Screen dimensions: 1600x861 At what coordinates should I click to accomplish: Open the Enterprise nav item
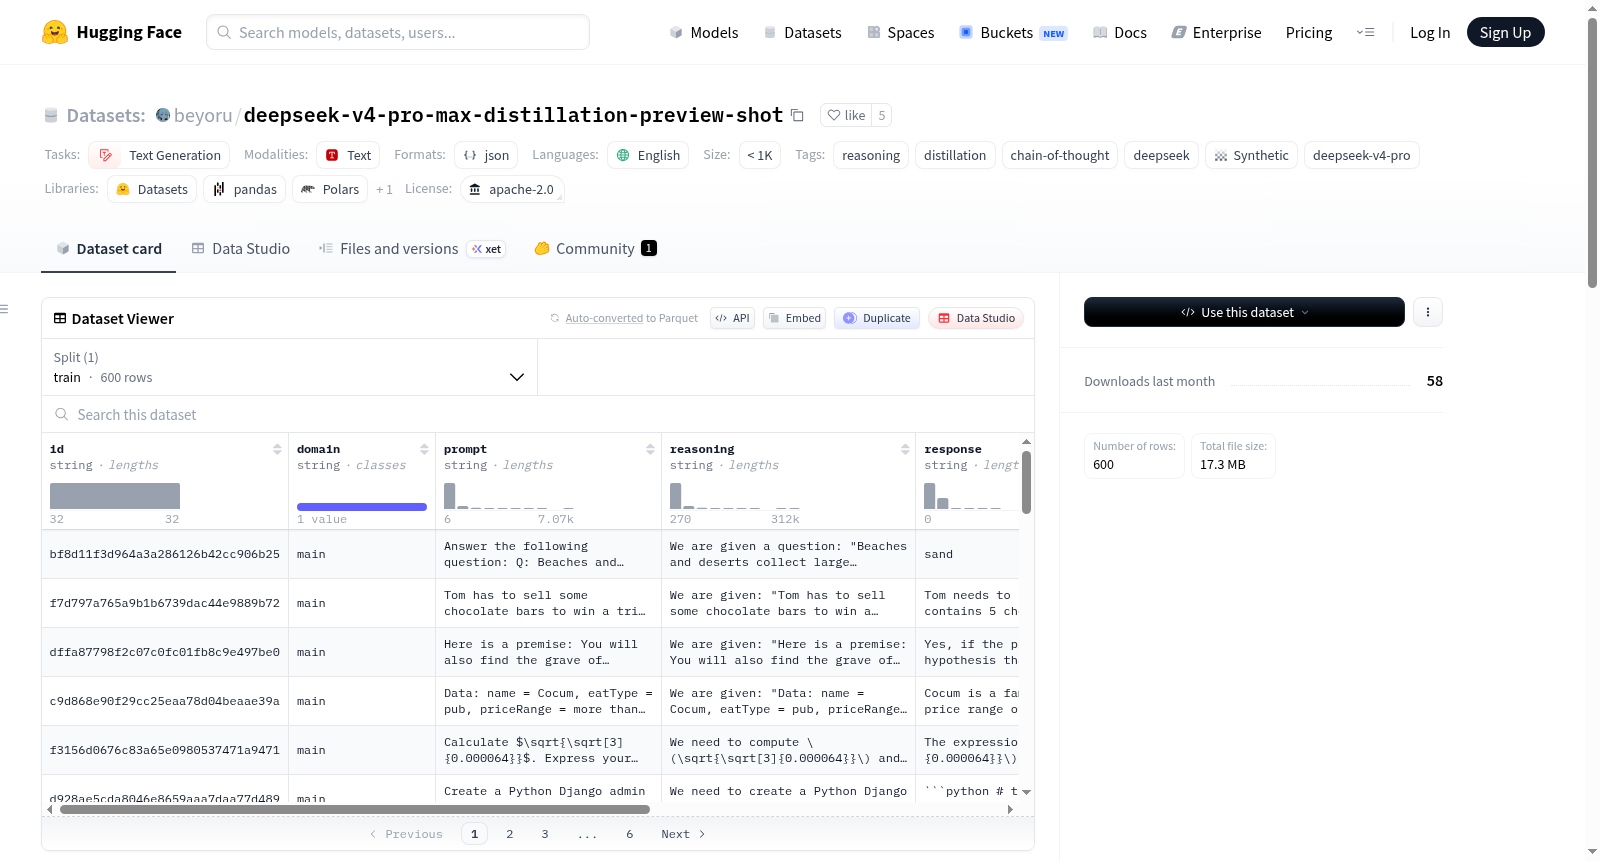coord(1216,32)
